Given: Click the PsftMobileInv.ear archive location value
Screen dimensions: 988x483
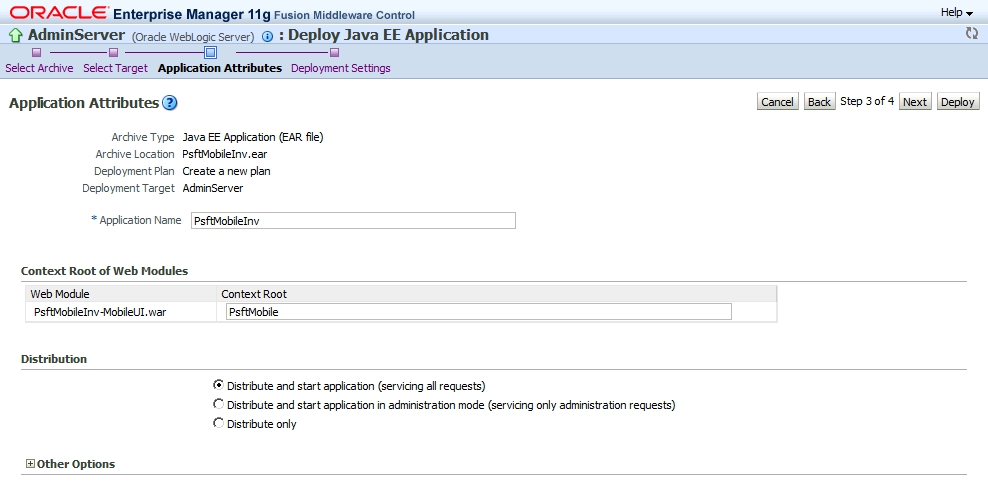Looking at the screenshot, I should tap(225, 154).
